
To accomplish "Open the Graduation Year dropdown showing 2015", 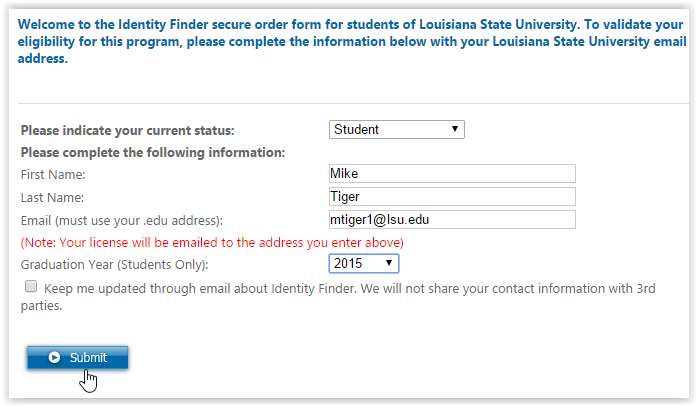I will [363, 263].
